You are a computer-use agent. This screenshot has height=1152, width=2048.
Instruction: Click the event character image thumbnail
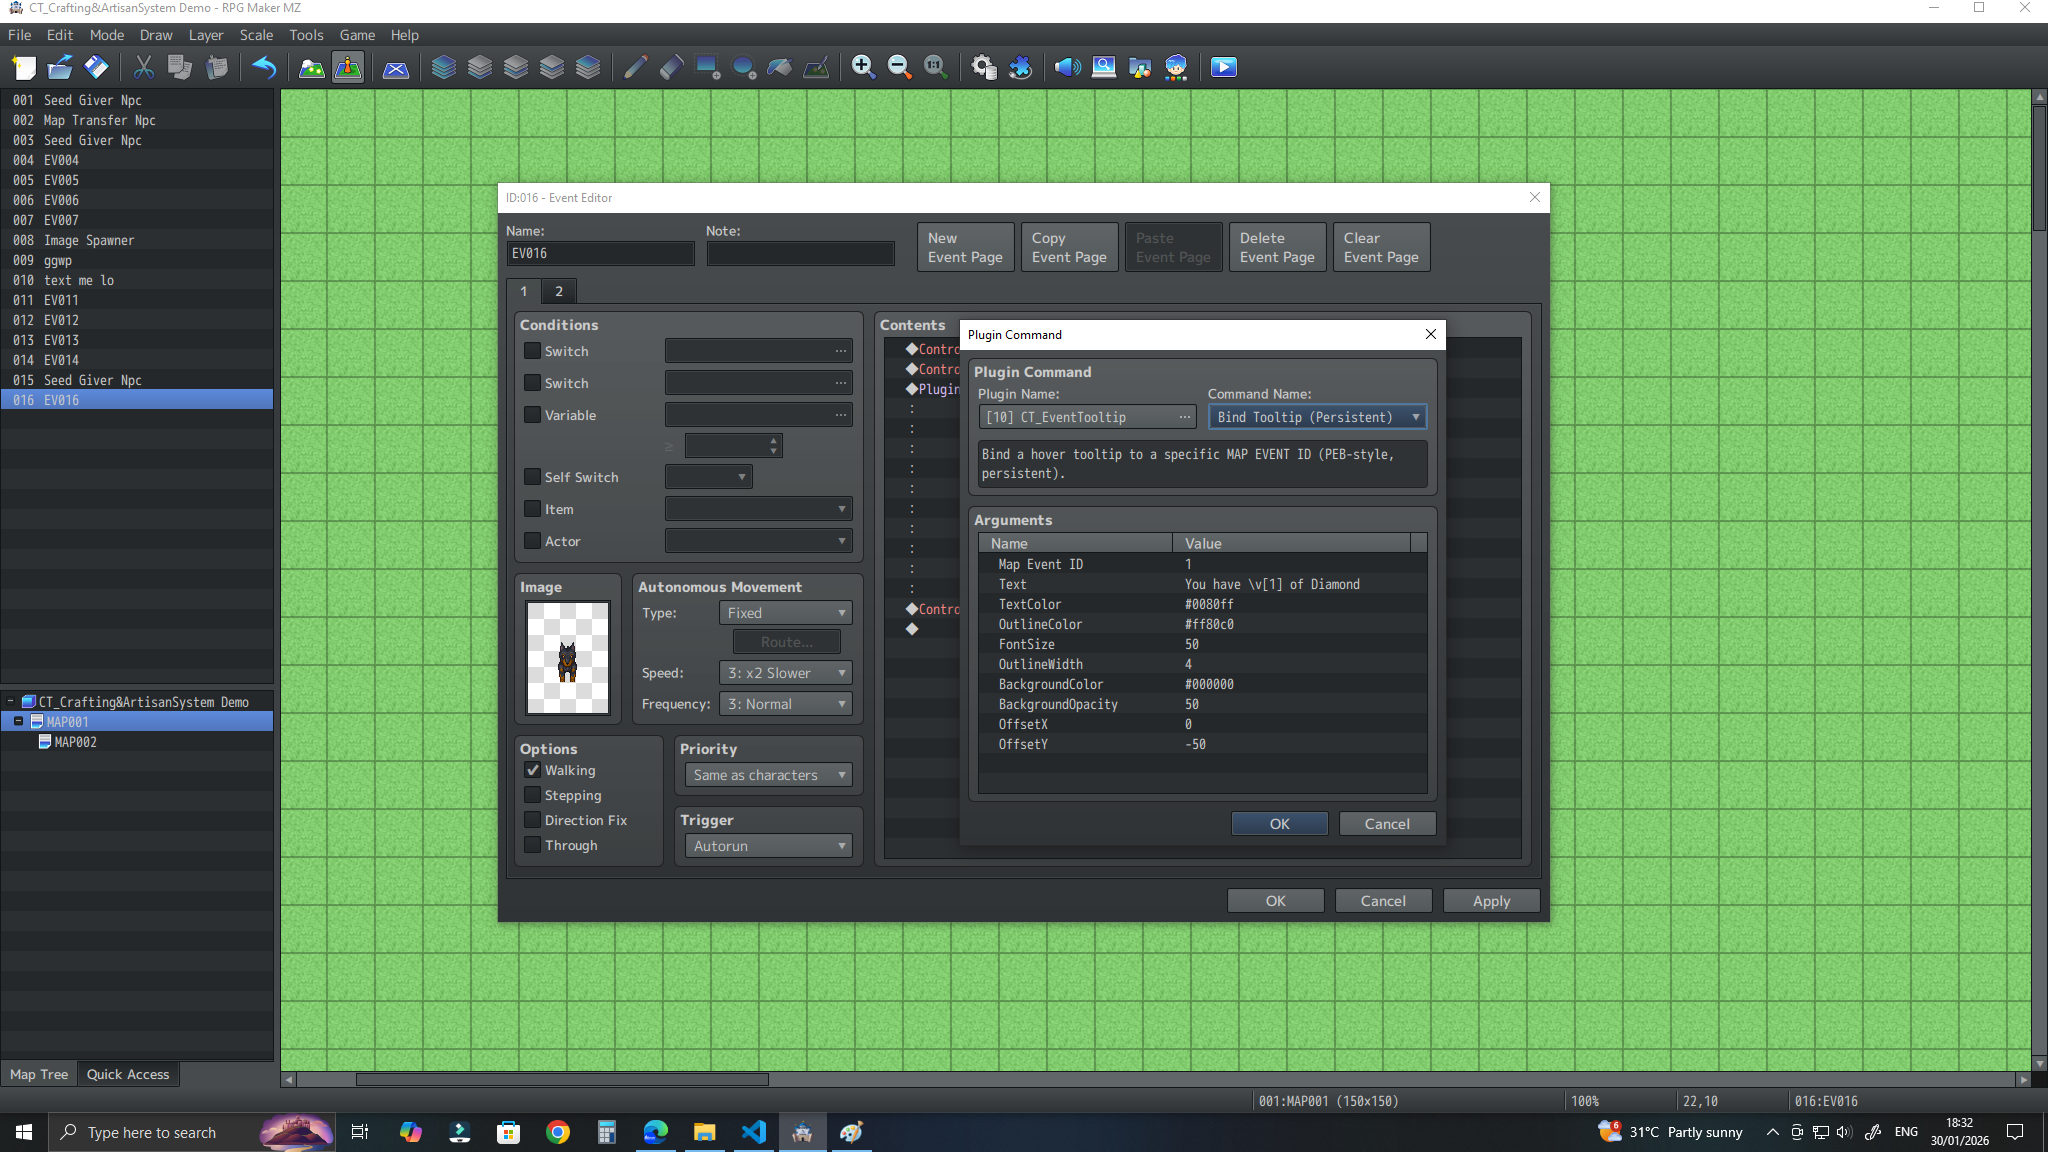568,657
